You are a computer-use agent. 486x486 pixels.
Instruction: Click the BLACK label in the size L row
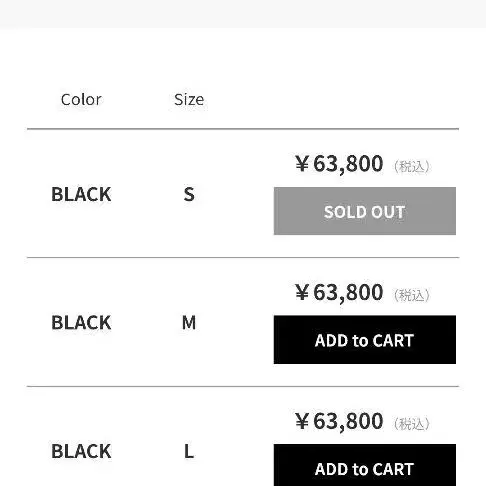tap(81, 451)
